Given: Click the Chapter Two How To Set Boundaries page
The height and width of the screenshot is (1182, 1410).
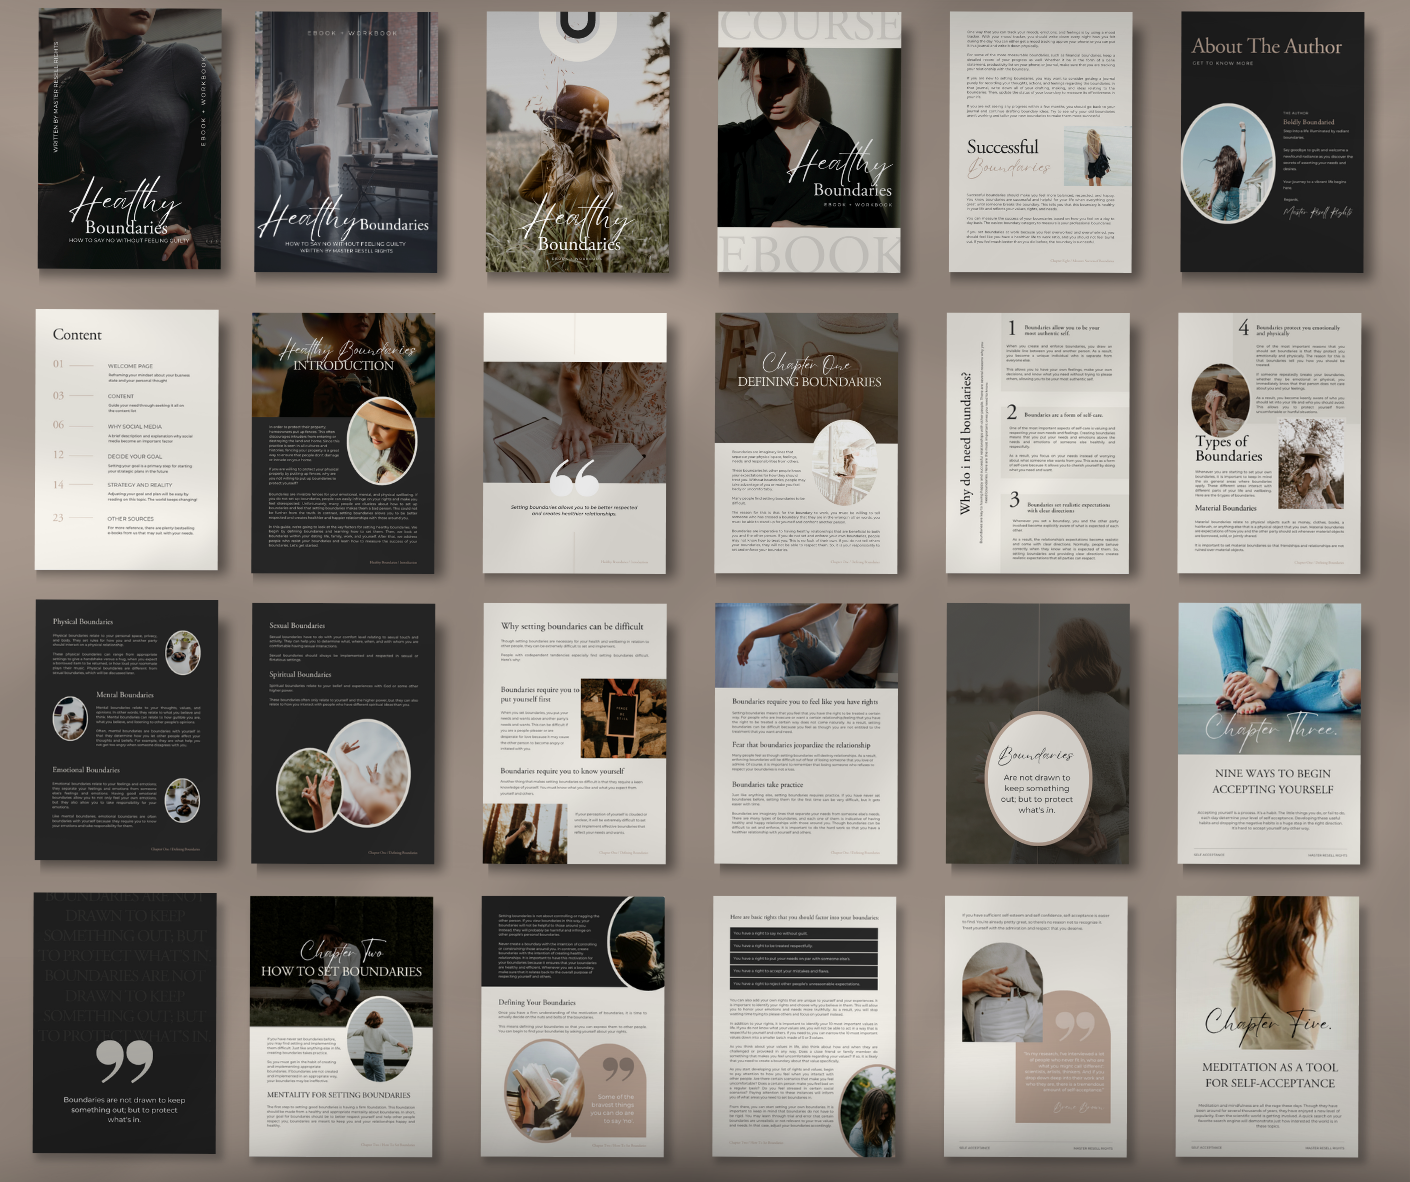Looking at the screenshot, I should click(341, 1025).
